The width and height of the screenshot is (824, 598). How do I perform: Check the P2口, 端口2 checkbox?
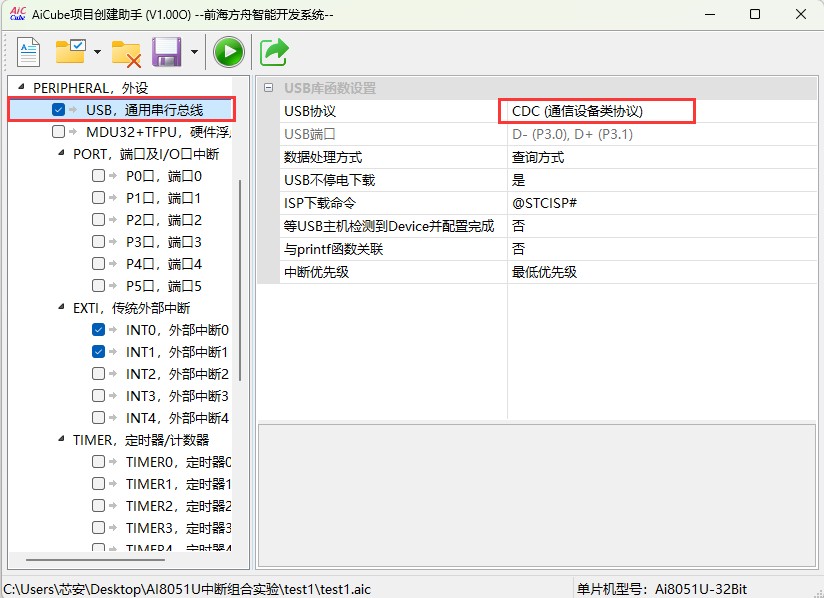98,220
